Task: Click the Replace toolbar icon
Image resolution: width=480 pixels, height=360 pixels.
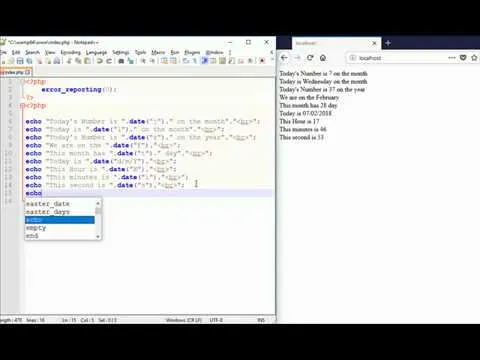Action: 131,61
